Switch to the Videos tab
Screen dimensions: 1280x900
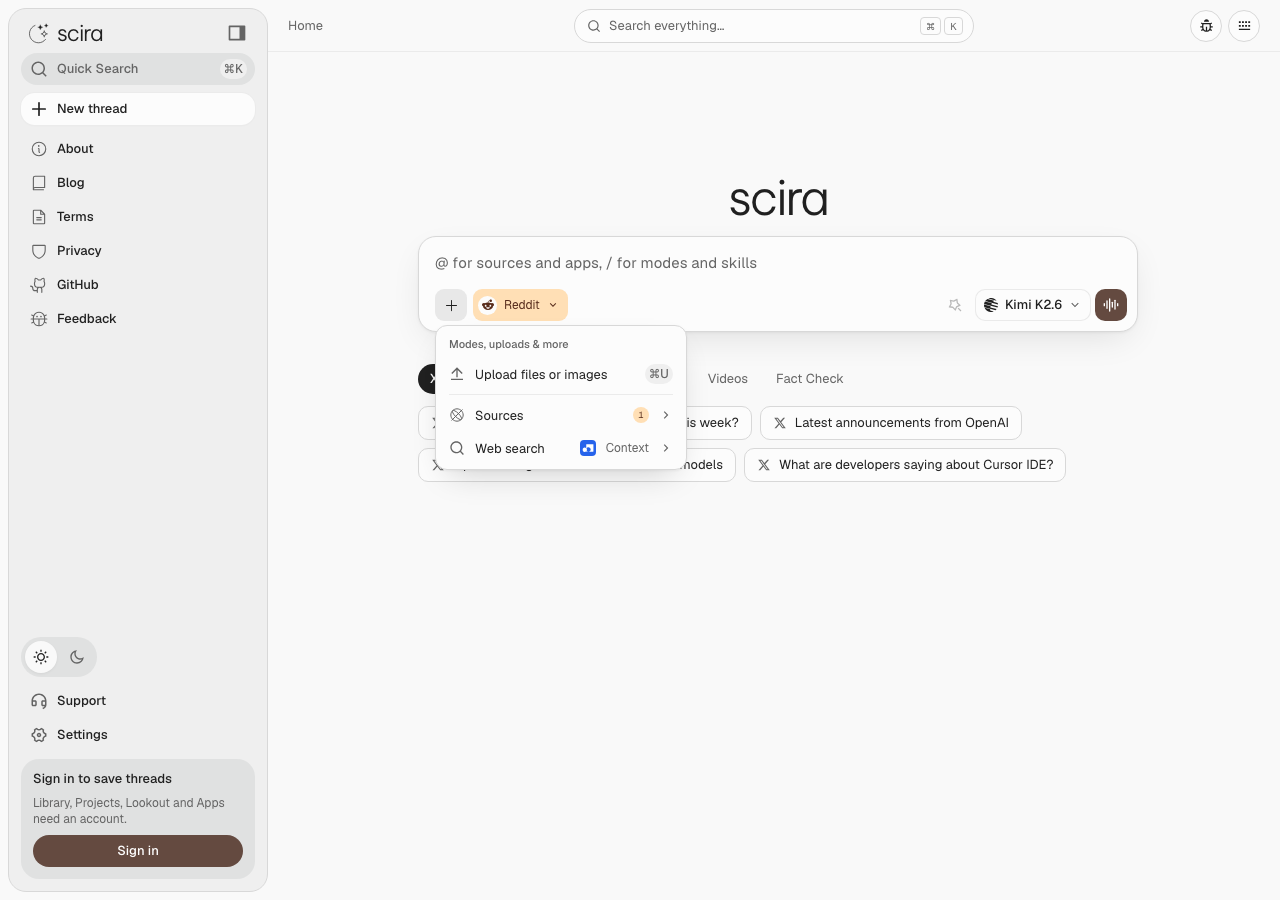tap(728, 379)
